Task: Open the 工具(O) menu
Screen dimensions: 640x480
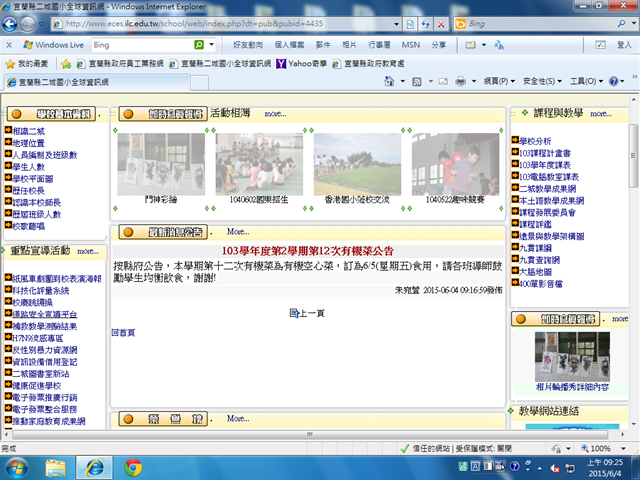Action: 587,81
